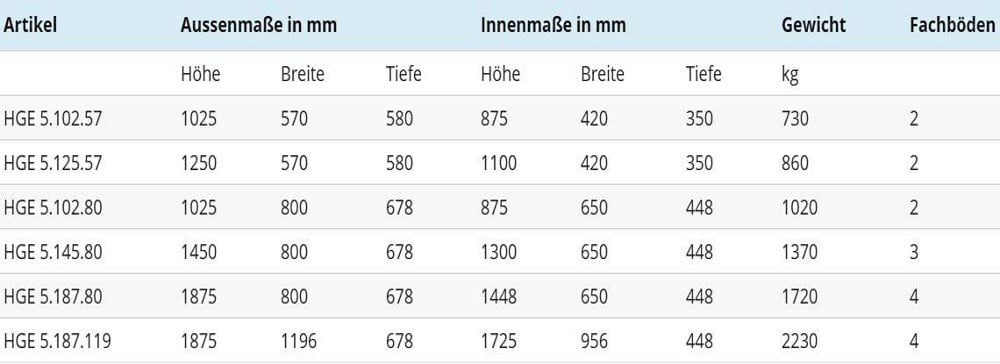Click inner height value 1725
Viewport: 1000px width, 364px height.
[x=499, y=342]
